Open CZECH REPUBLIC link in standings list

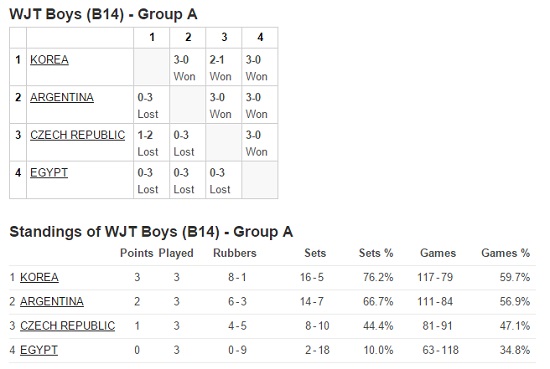[x=68, y=326]
